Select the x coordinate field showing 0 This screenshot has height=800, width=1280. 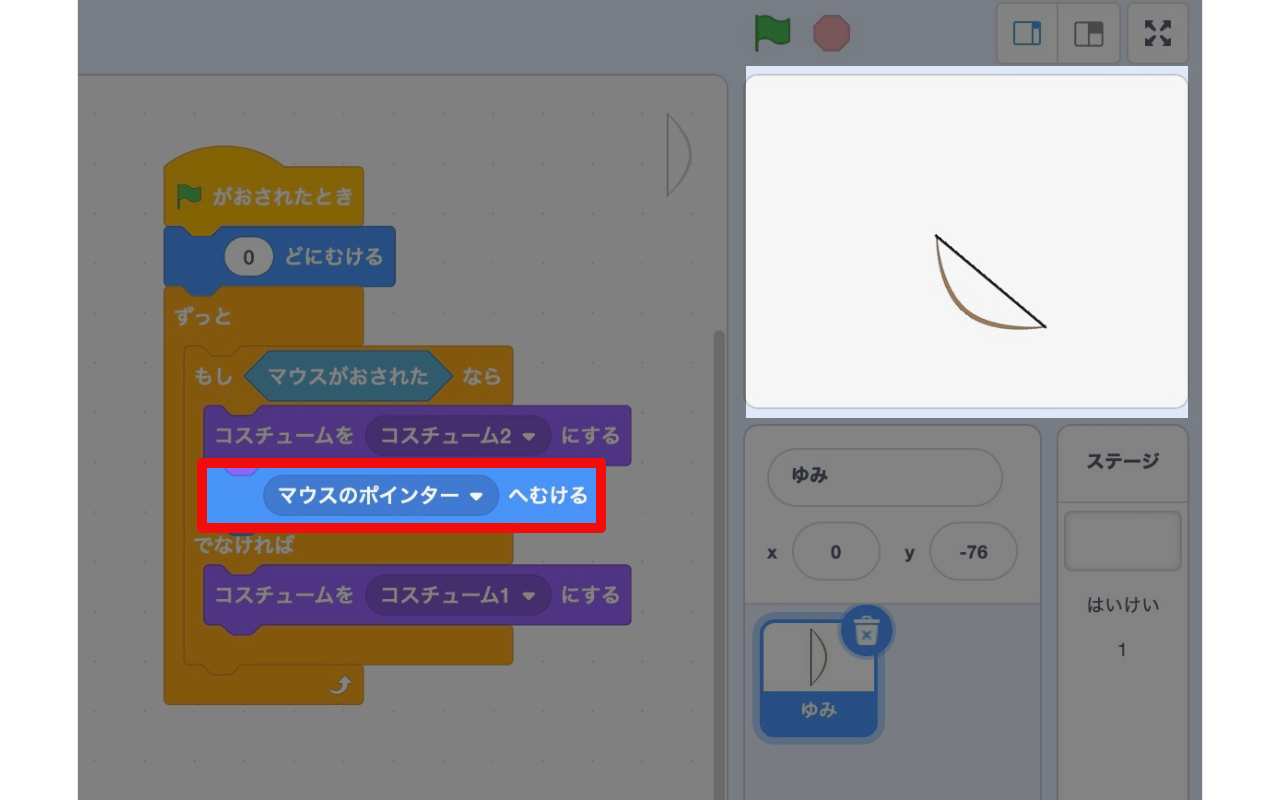[837, 551]
